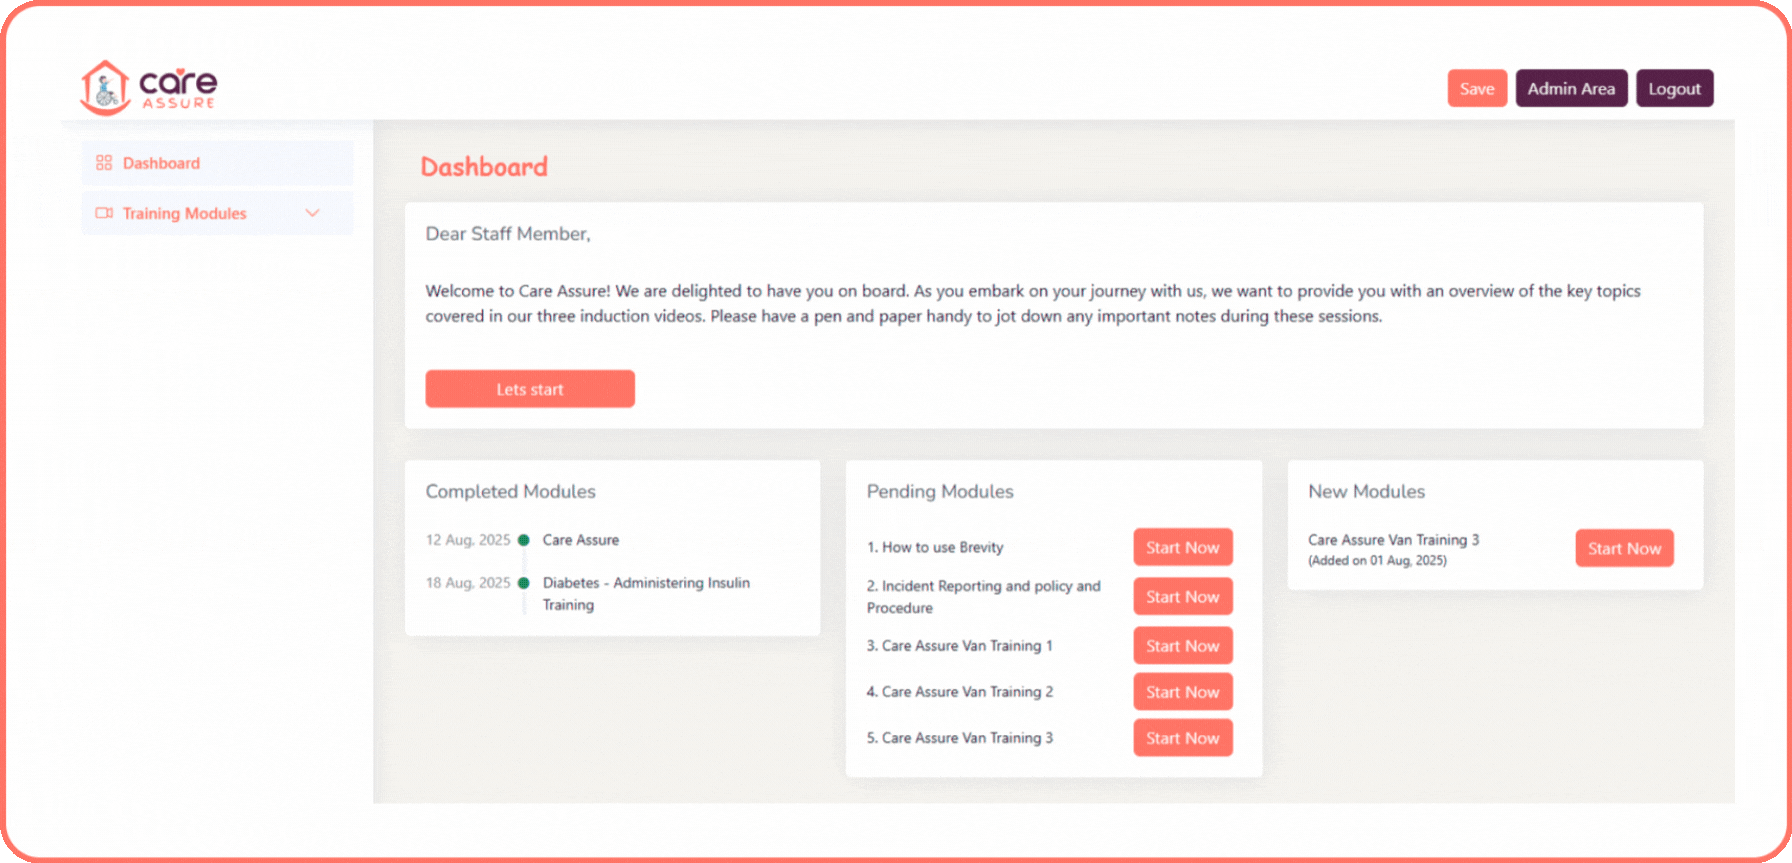Screen dimensions: 1792x863
Task: Open the Admin Area
Action: click(x=1571, y=89)
